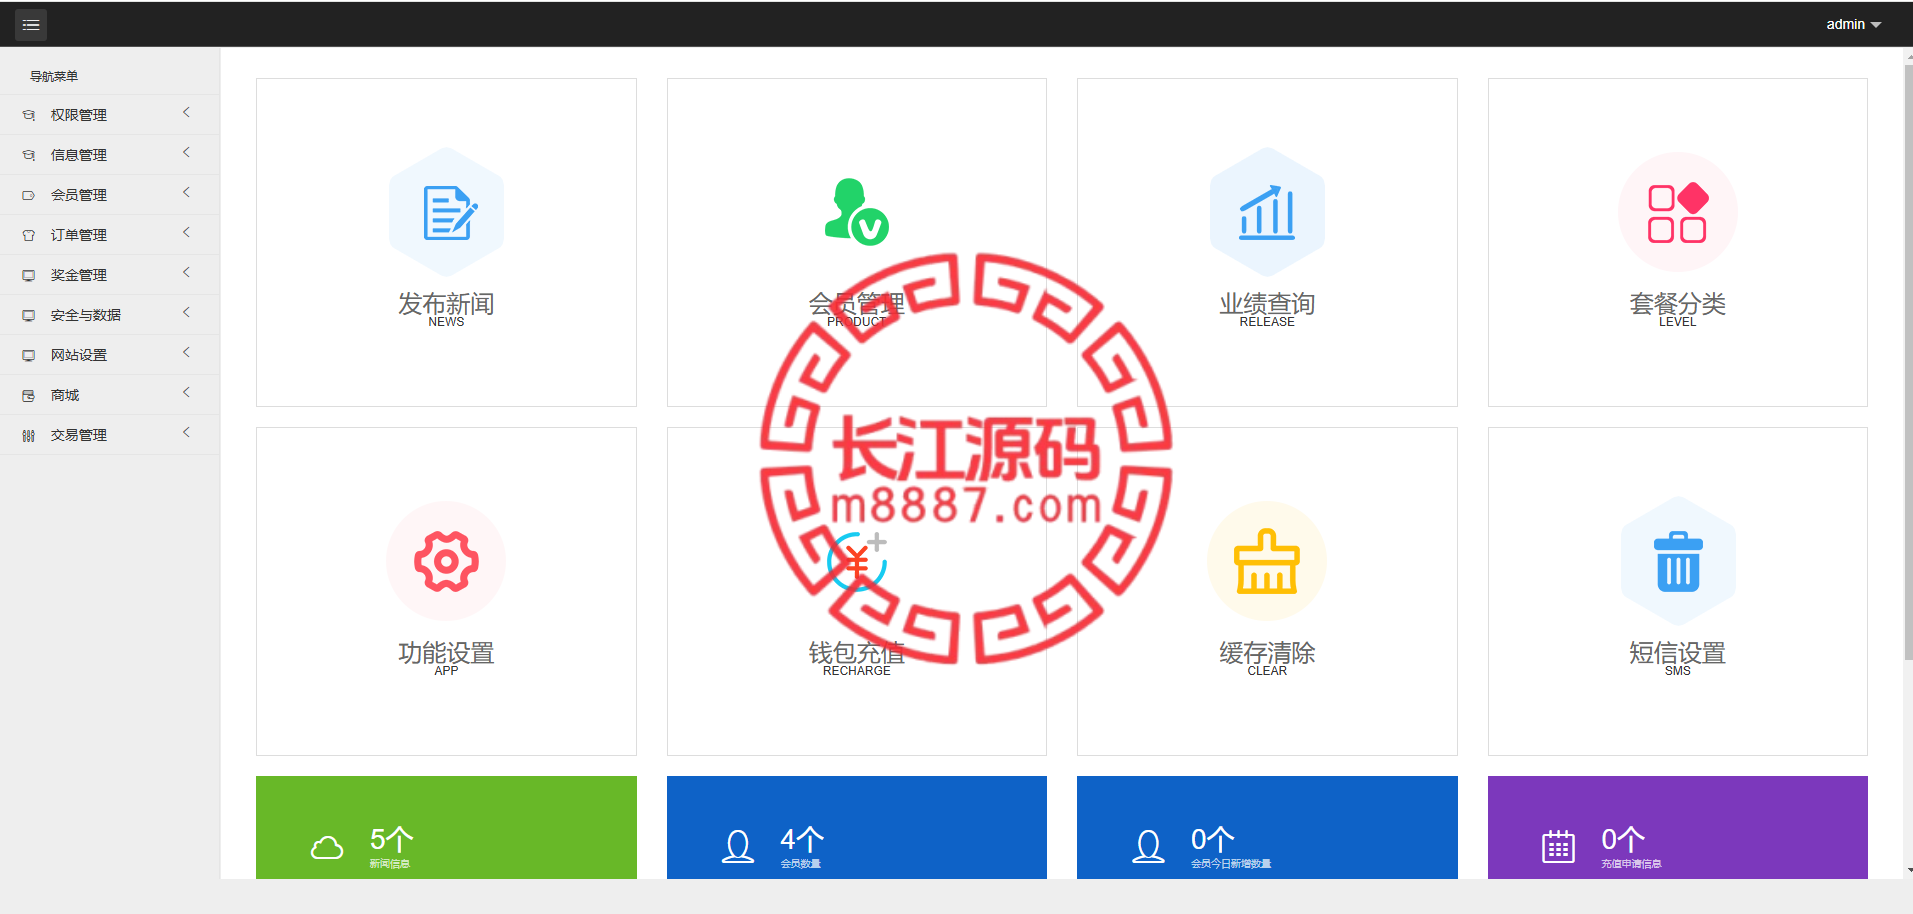Click the 网站设置 sidebar icon
Screen dimensions: 1913x914
coord(29,355)
